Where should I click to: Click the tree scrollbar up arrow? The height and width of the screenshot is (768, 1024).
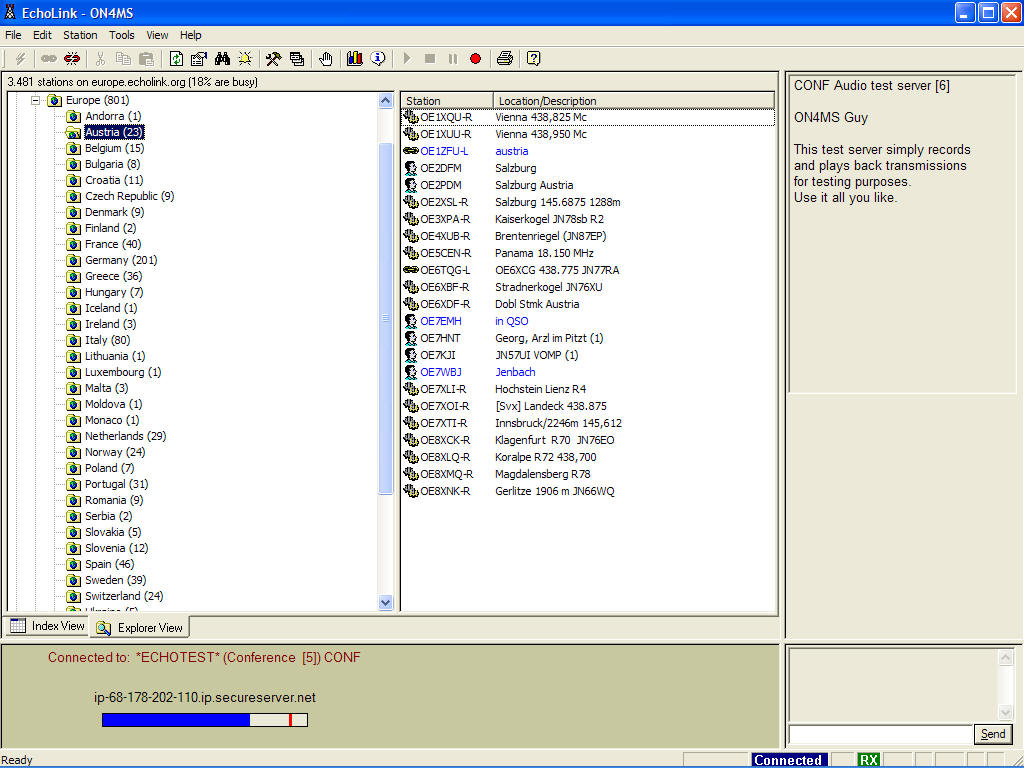[385, 101]
